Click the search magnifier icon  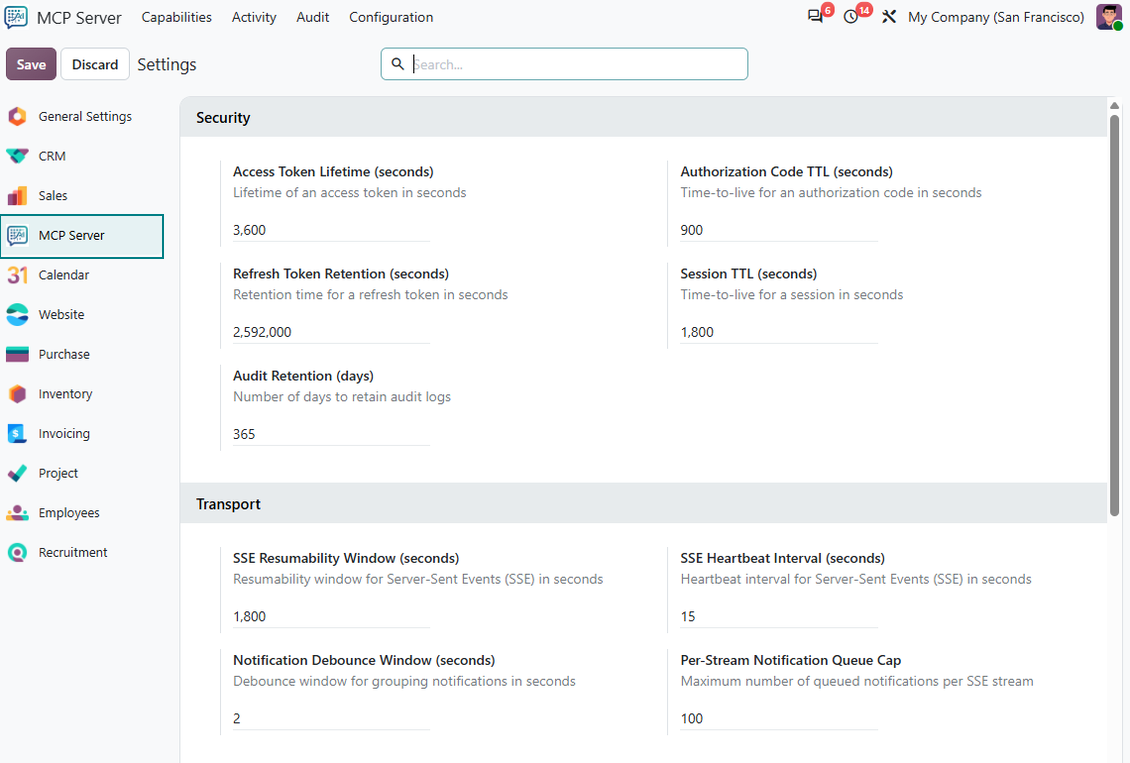tap(397, 64)
